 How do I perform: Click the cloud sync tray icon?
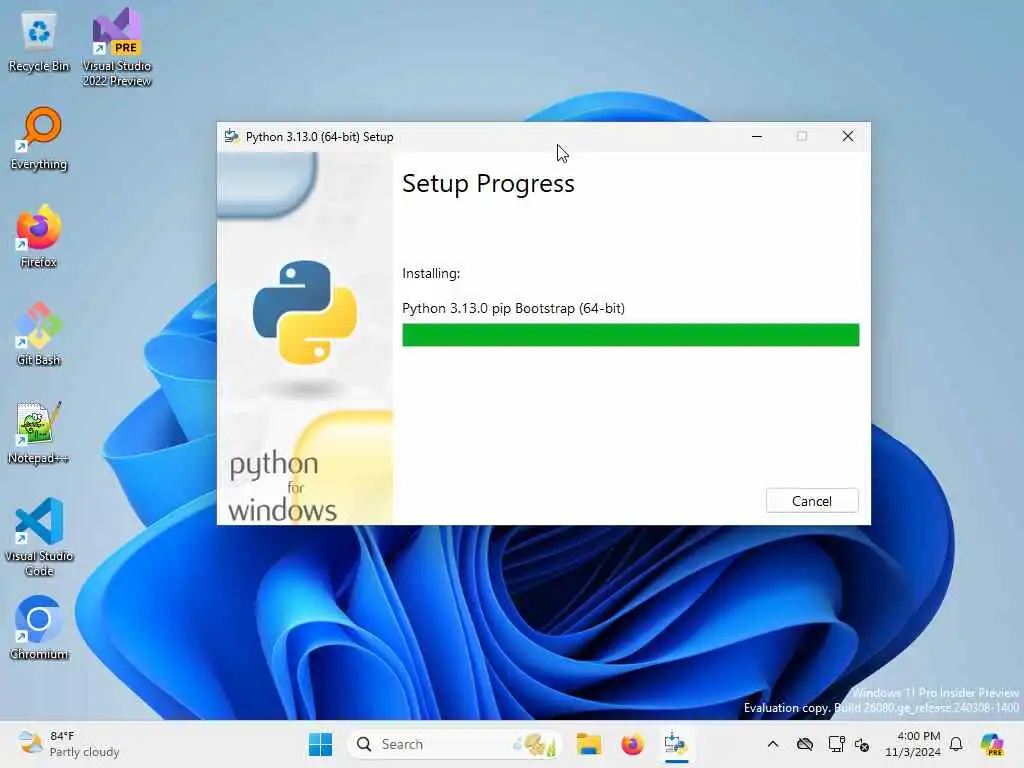click(805, 744)
